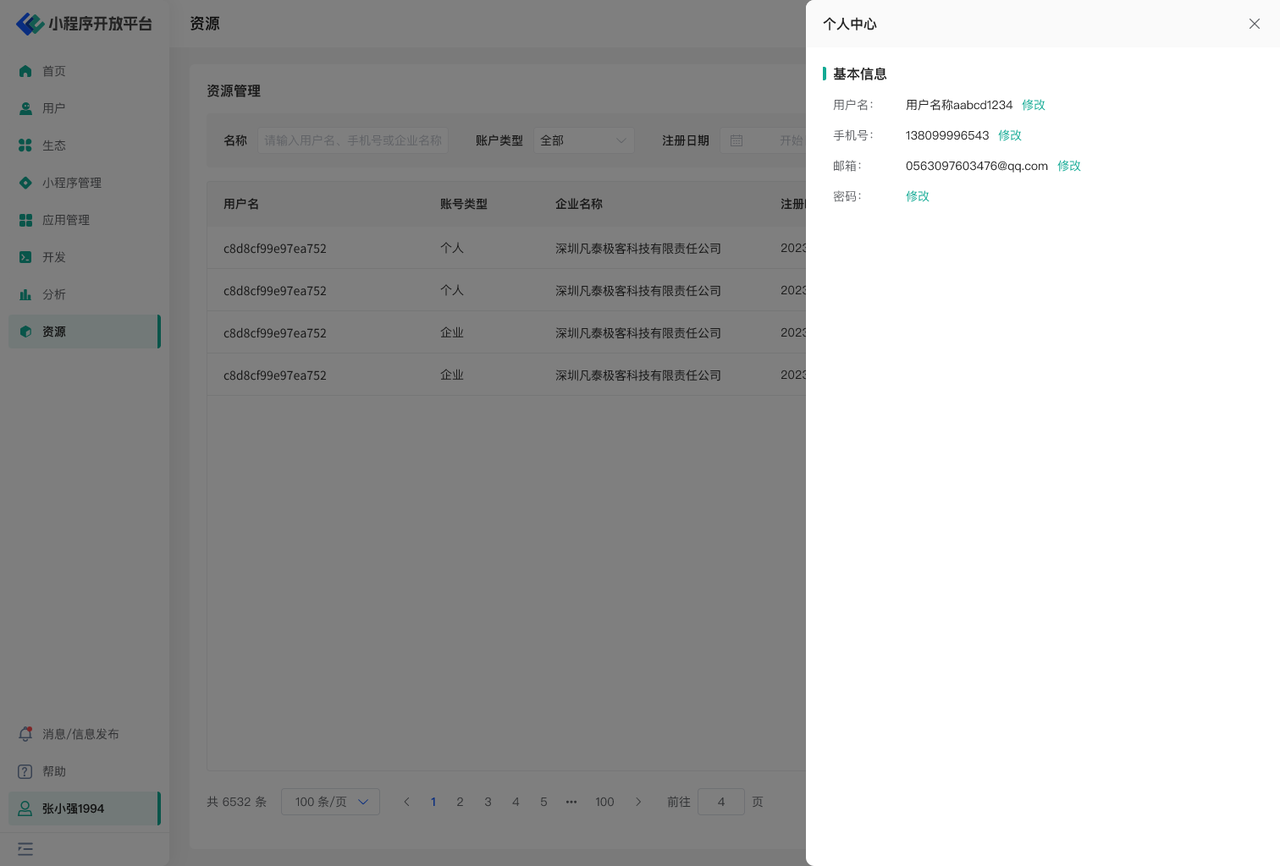Close the 个人中心 drawer panel
The height and width of the screenshot is (866, 1280).
pyautogui.click(x=1254, y=24)
